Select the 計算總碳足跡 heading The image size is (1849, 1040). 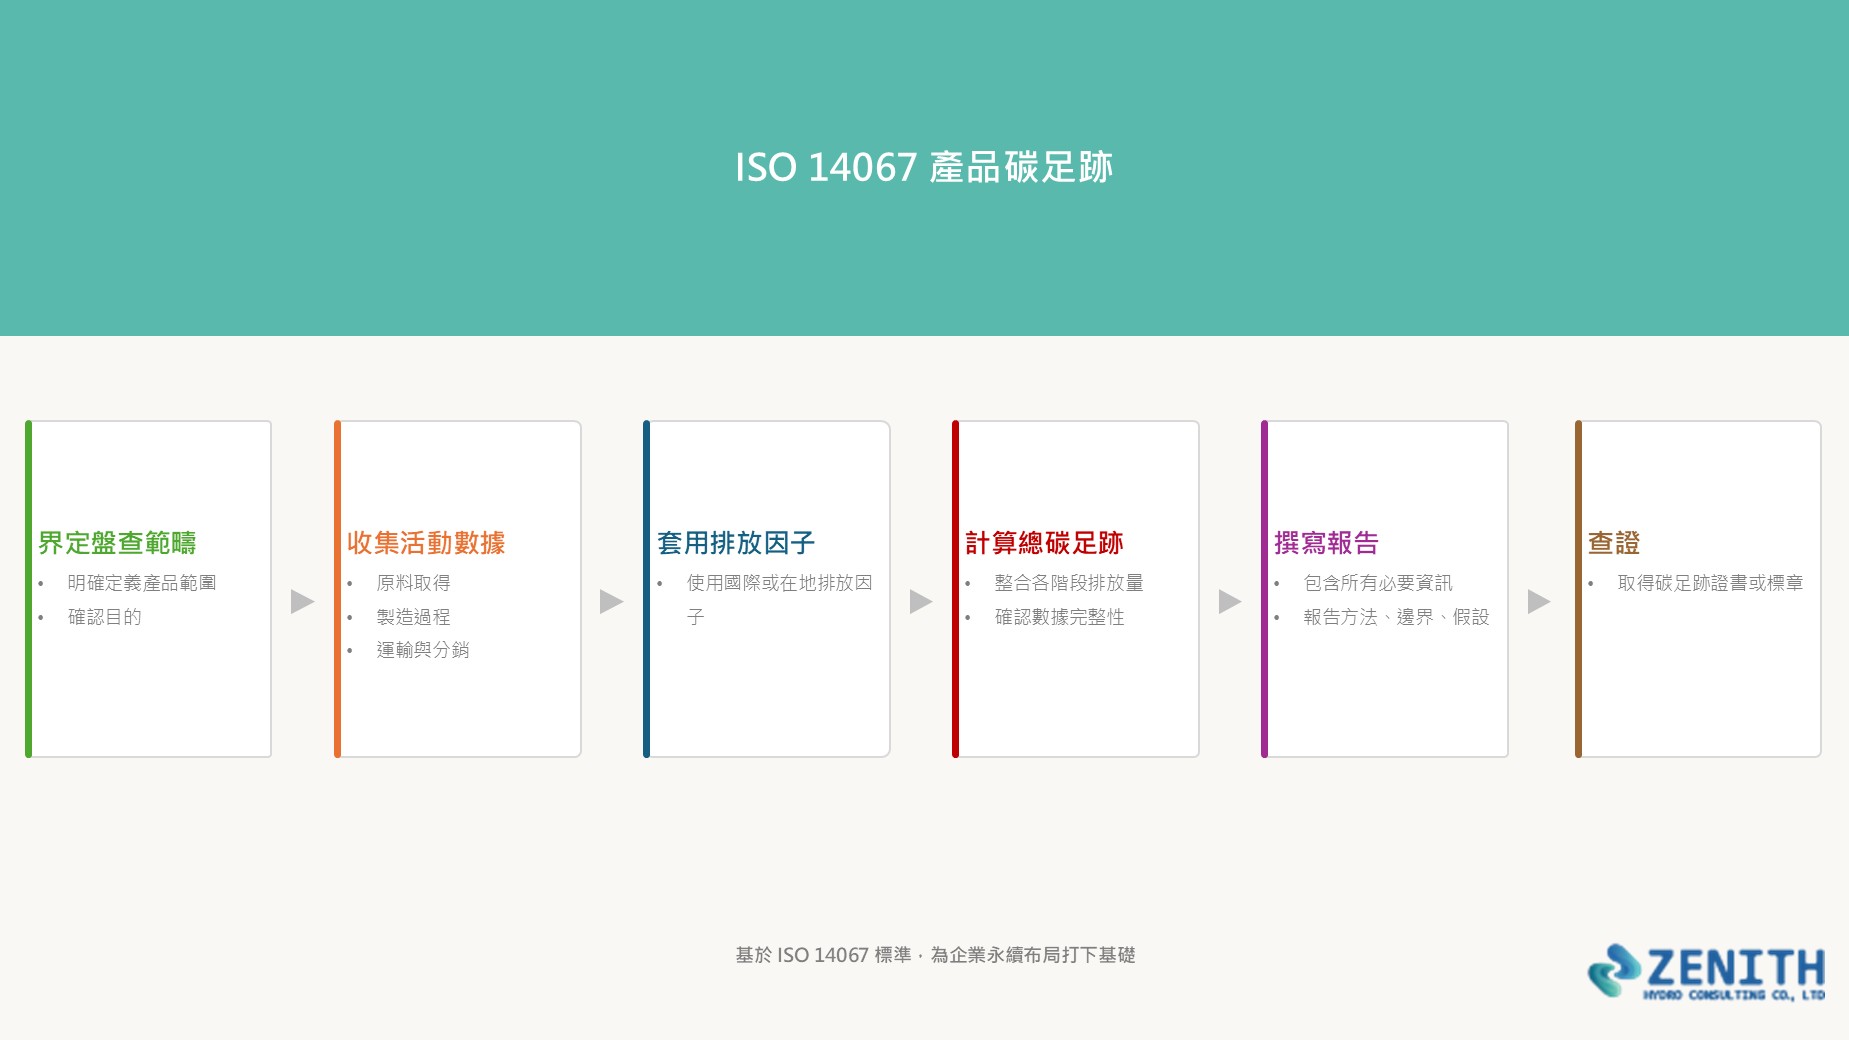pos(1044,543)
